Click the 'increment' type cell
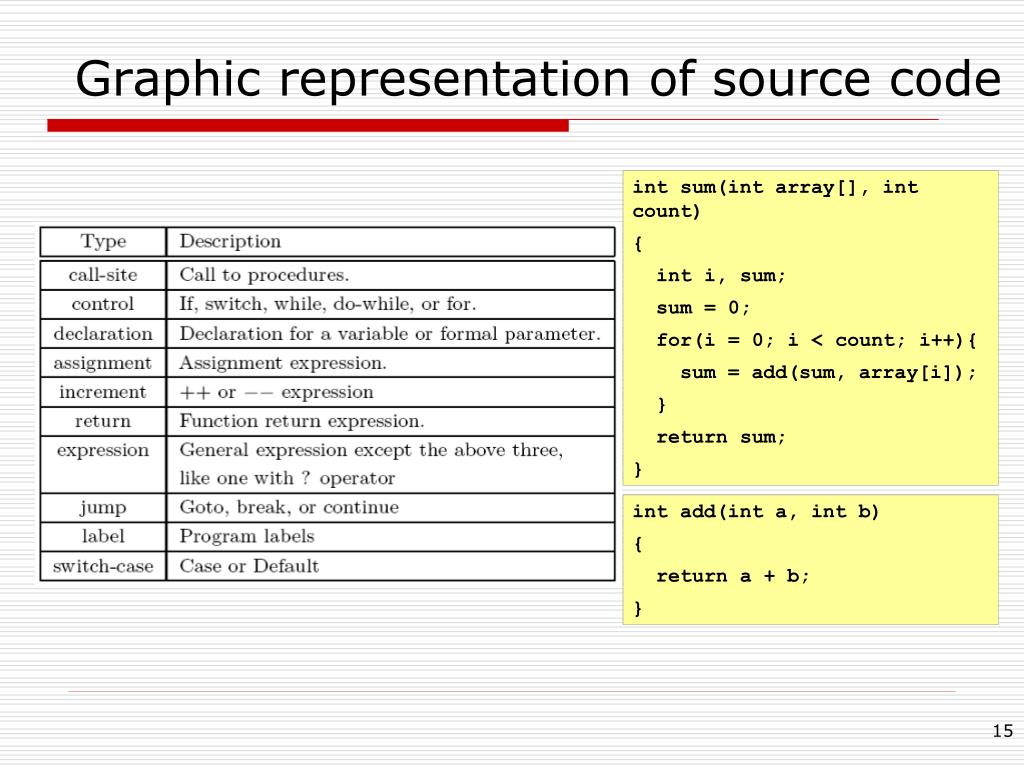 (103, 392)
